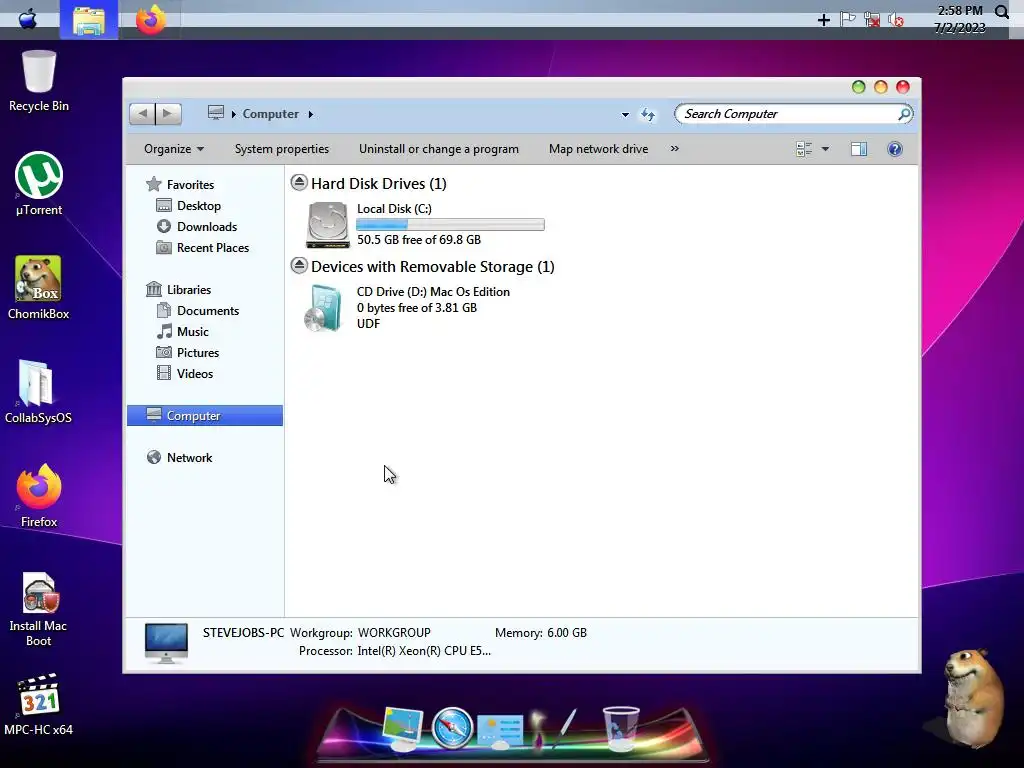Open the view options dropdown arrow
The image size is (1024, 768).
coord(825,149)
